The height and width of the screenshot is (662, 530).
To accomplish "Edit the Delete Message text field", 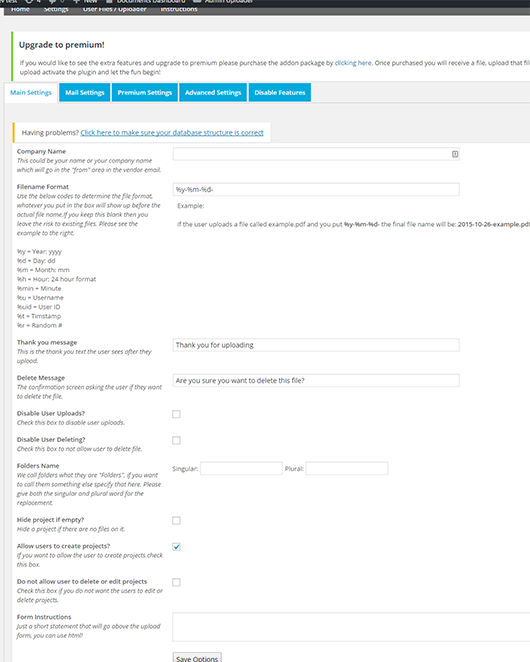I will click(316, 380).
